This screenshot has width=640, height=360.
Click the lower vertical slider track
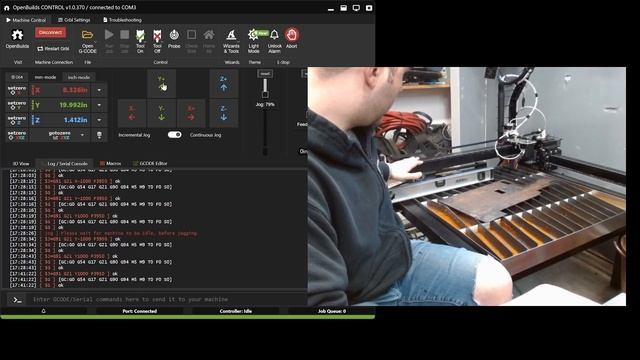coord(265,131)
